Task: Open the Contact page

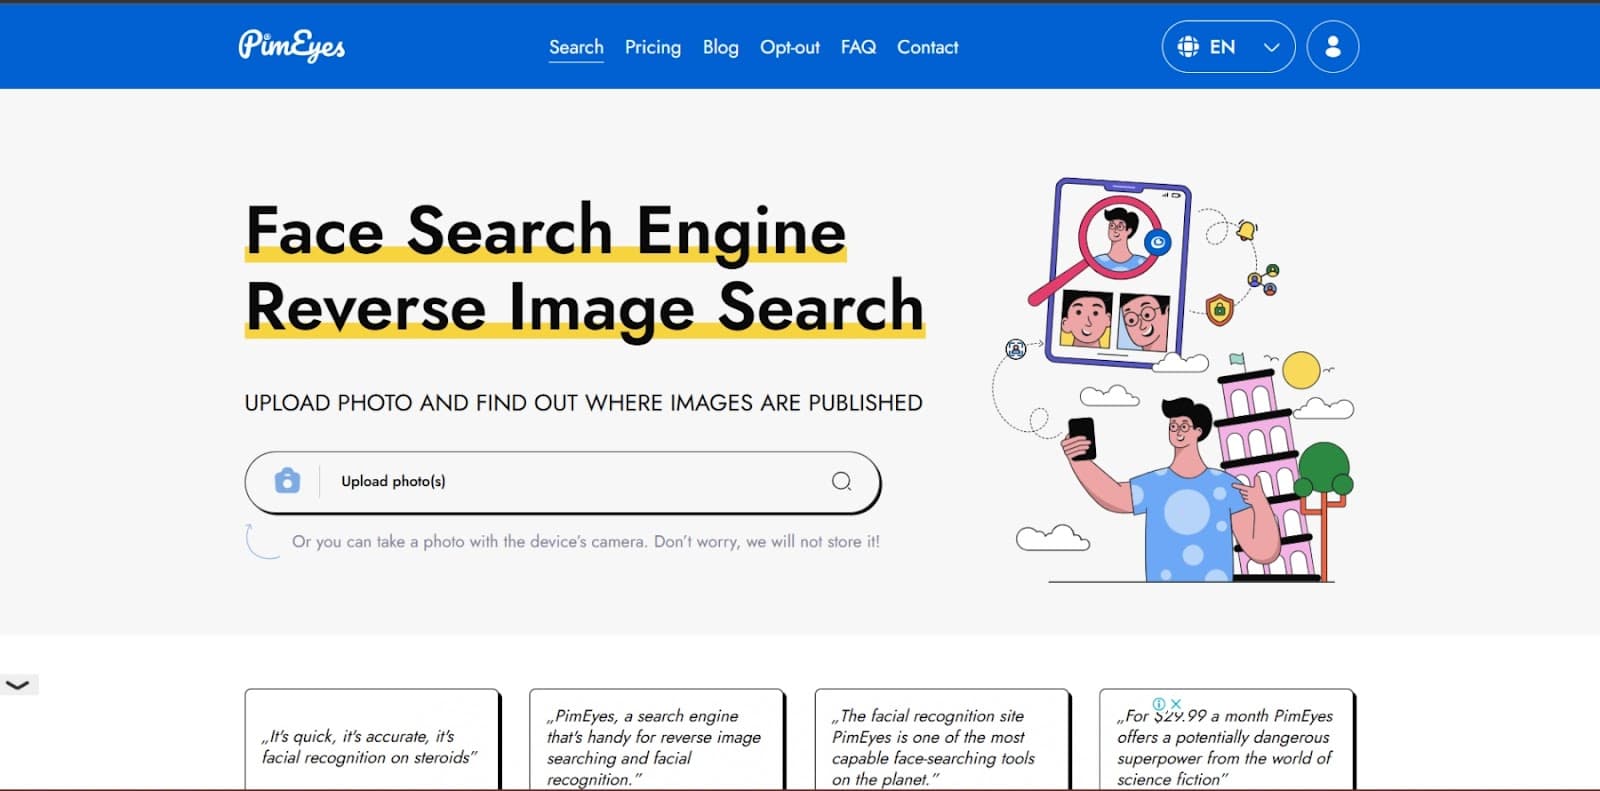Action: click(927, 47)
